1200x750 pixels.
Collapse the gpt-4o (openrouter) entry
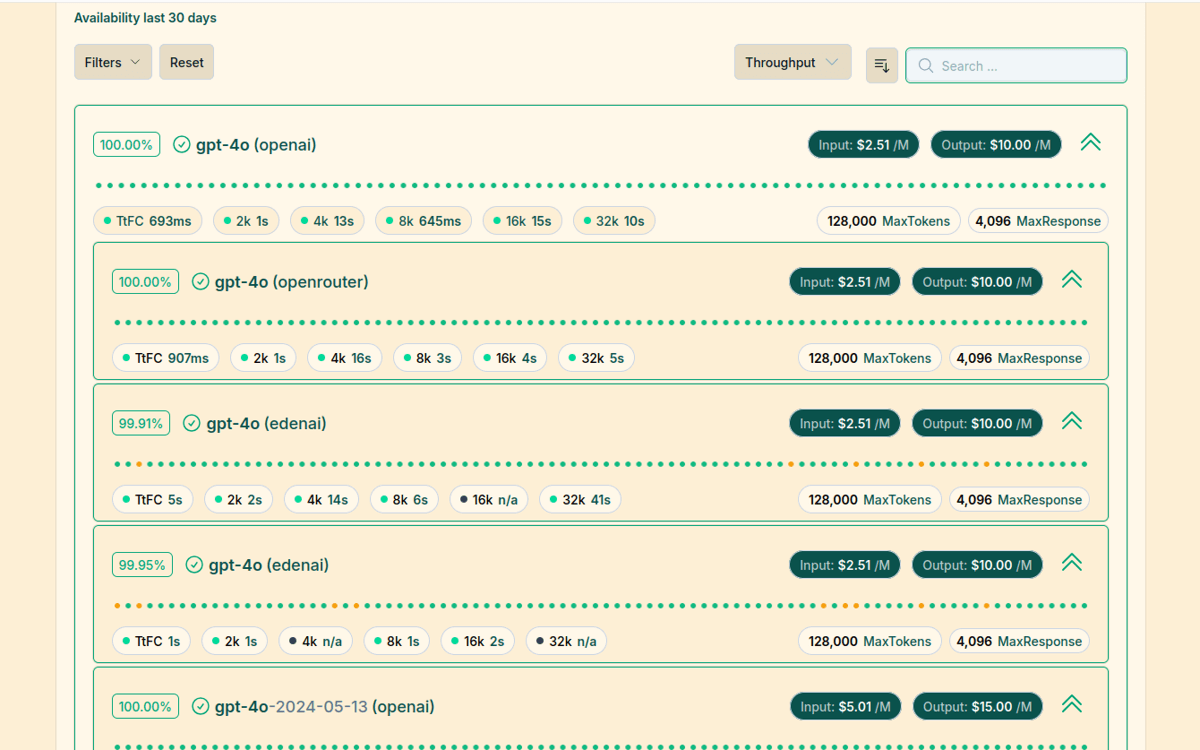point(1071,280)
